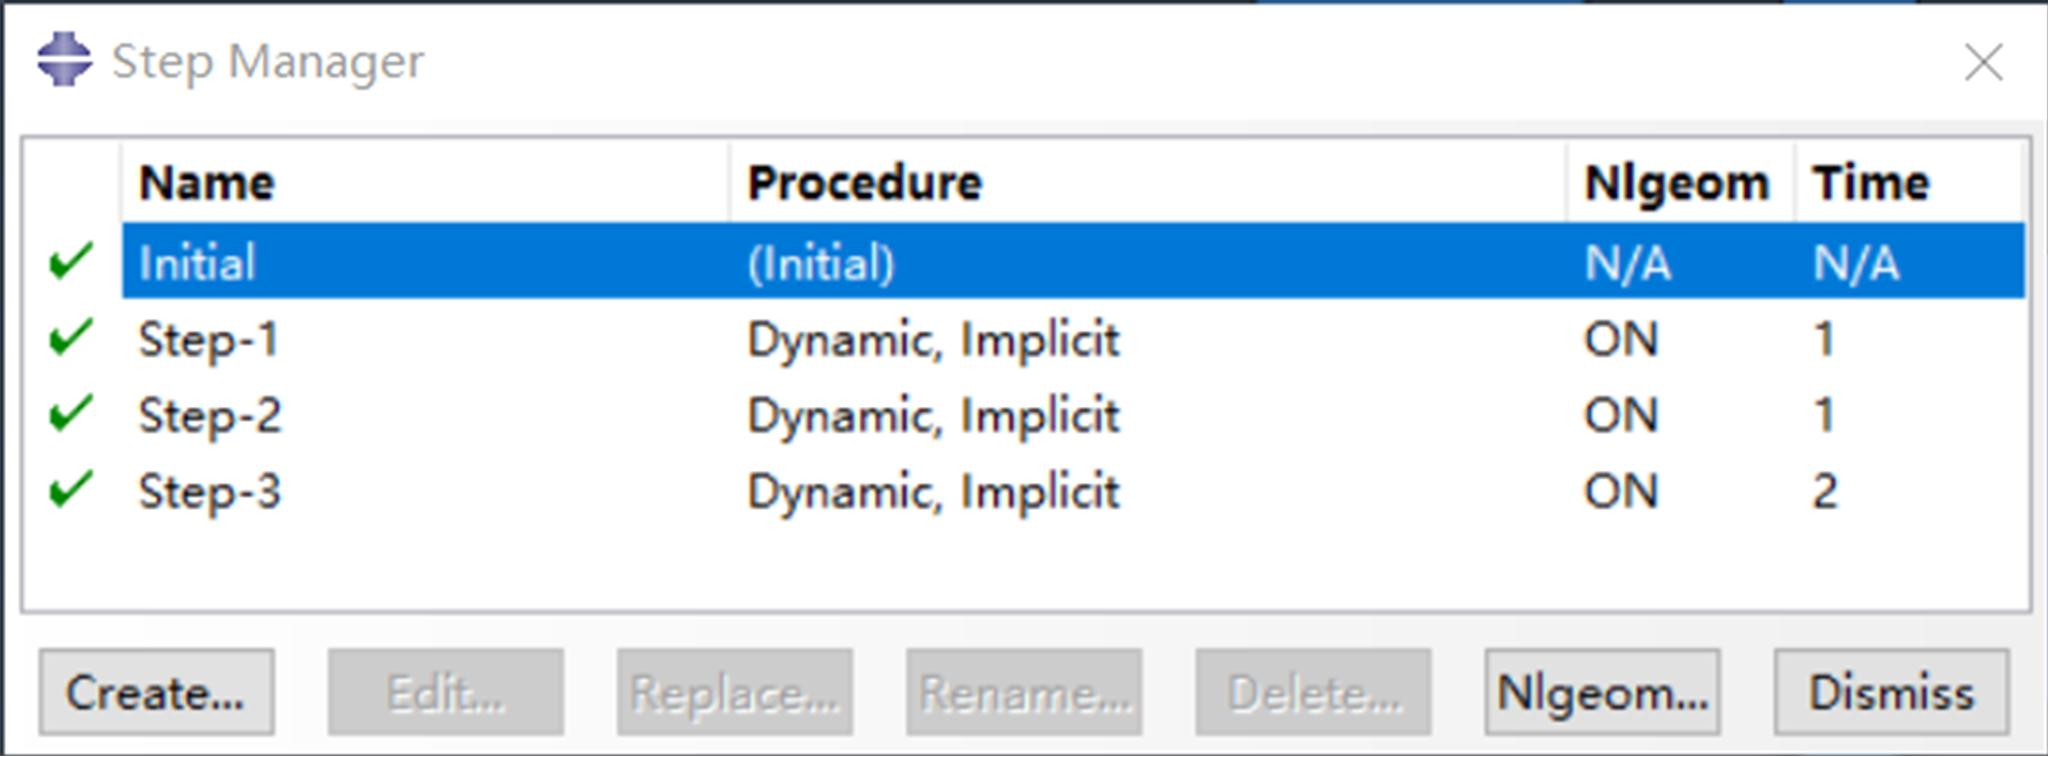Suppress Step-1 via its green checkmark

click(x=71, y=336)
